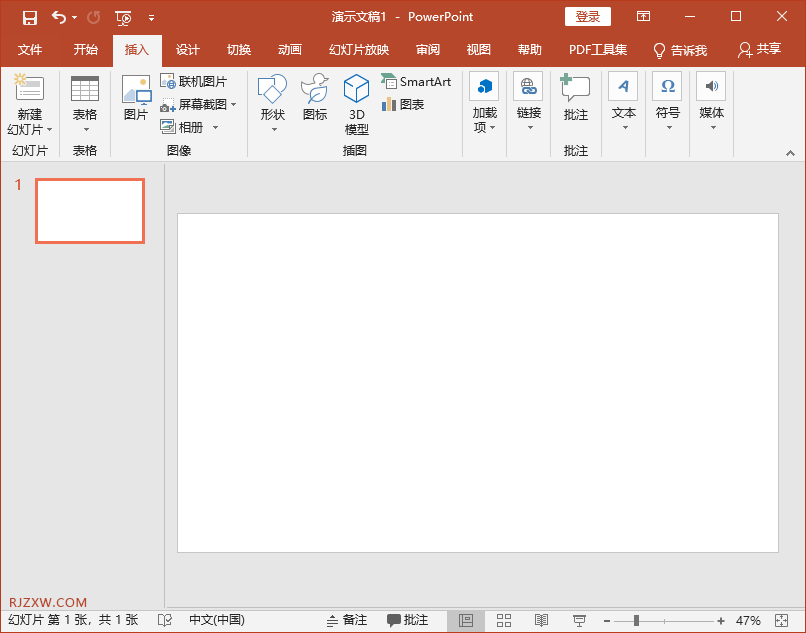Screen dimensions: 806x633
Task: Switch to slide sorter view
Action: pos(504,621)
